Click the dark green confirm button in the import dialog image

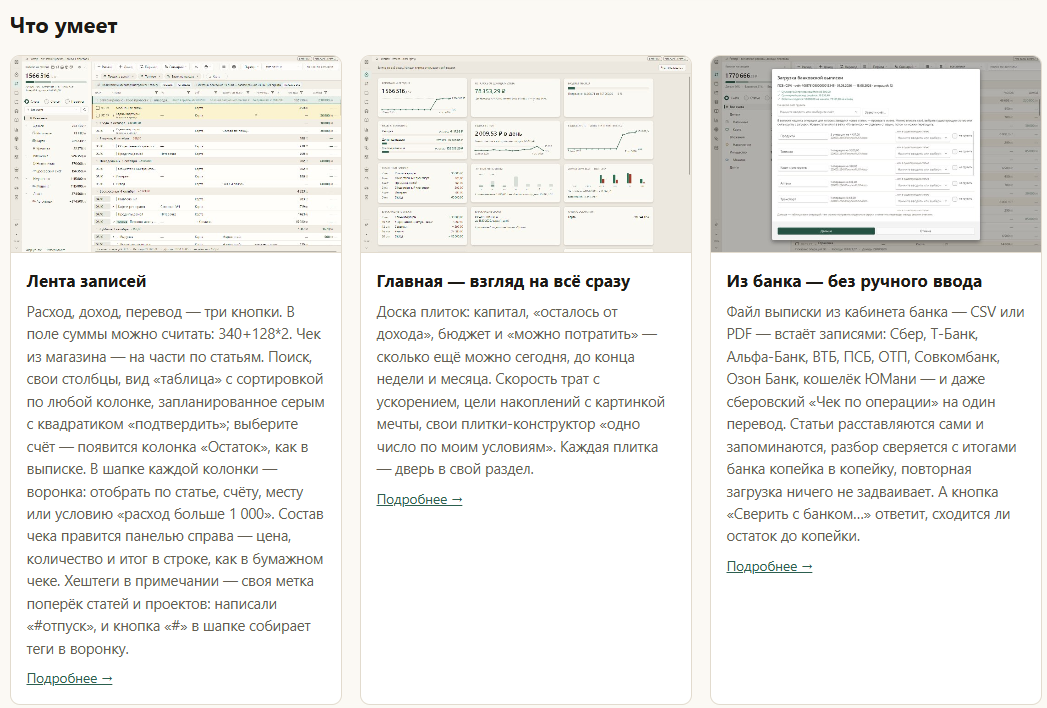coord(826,231)
